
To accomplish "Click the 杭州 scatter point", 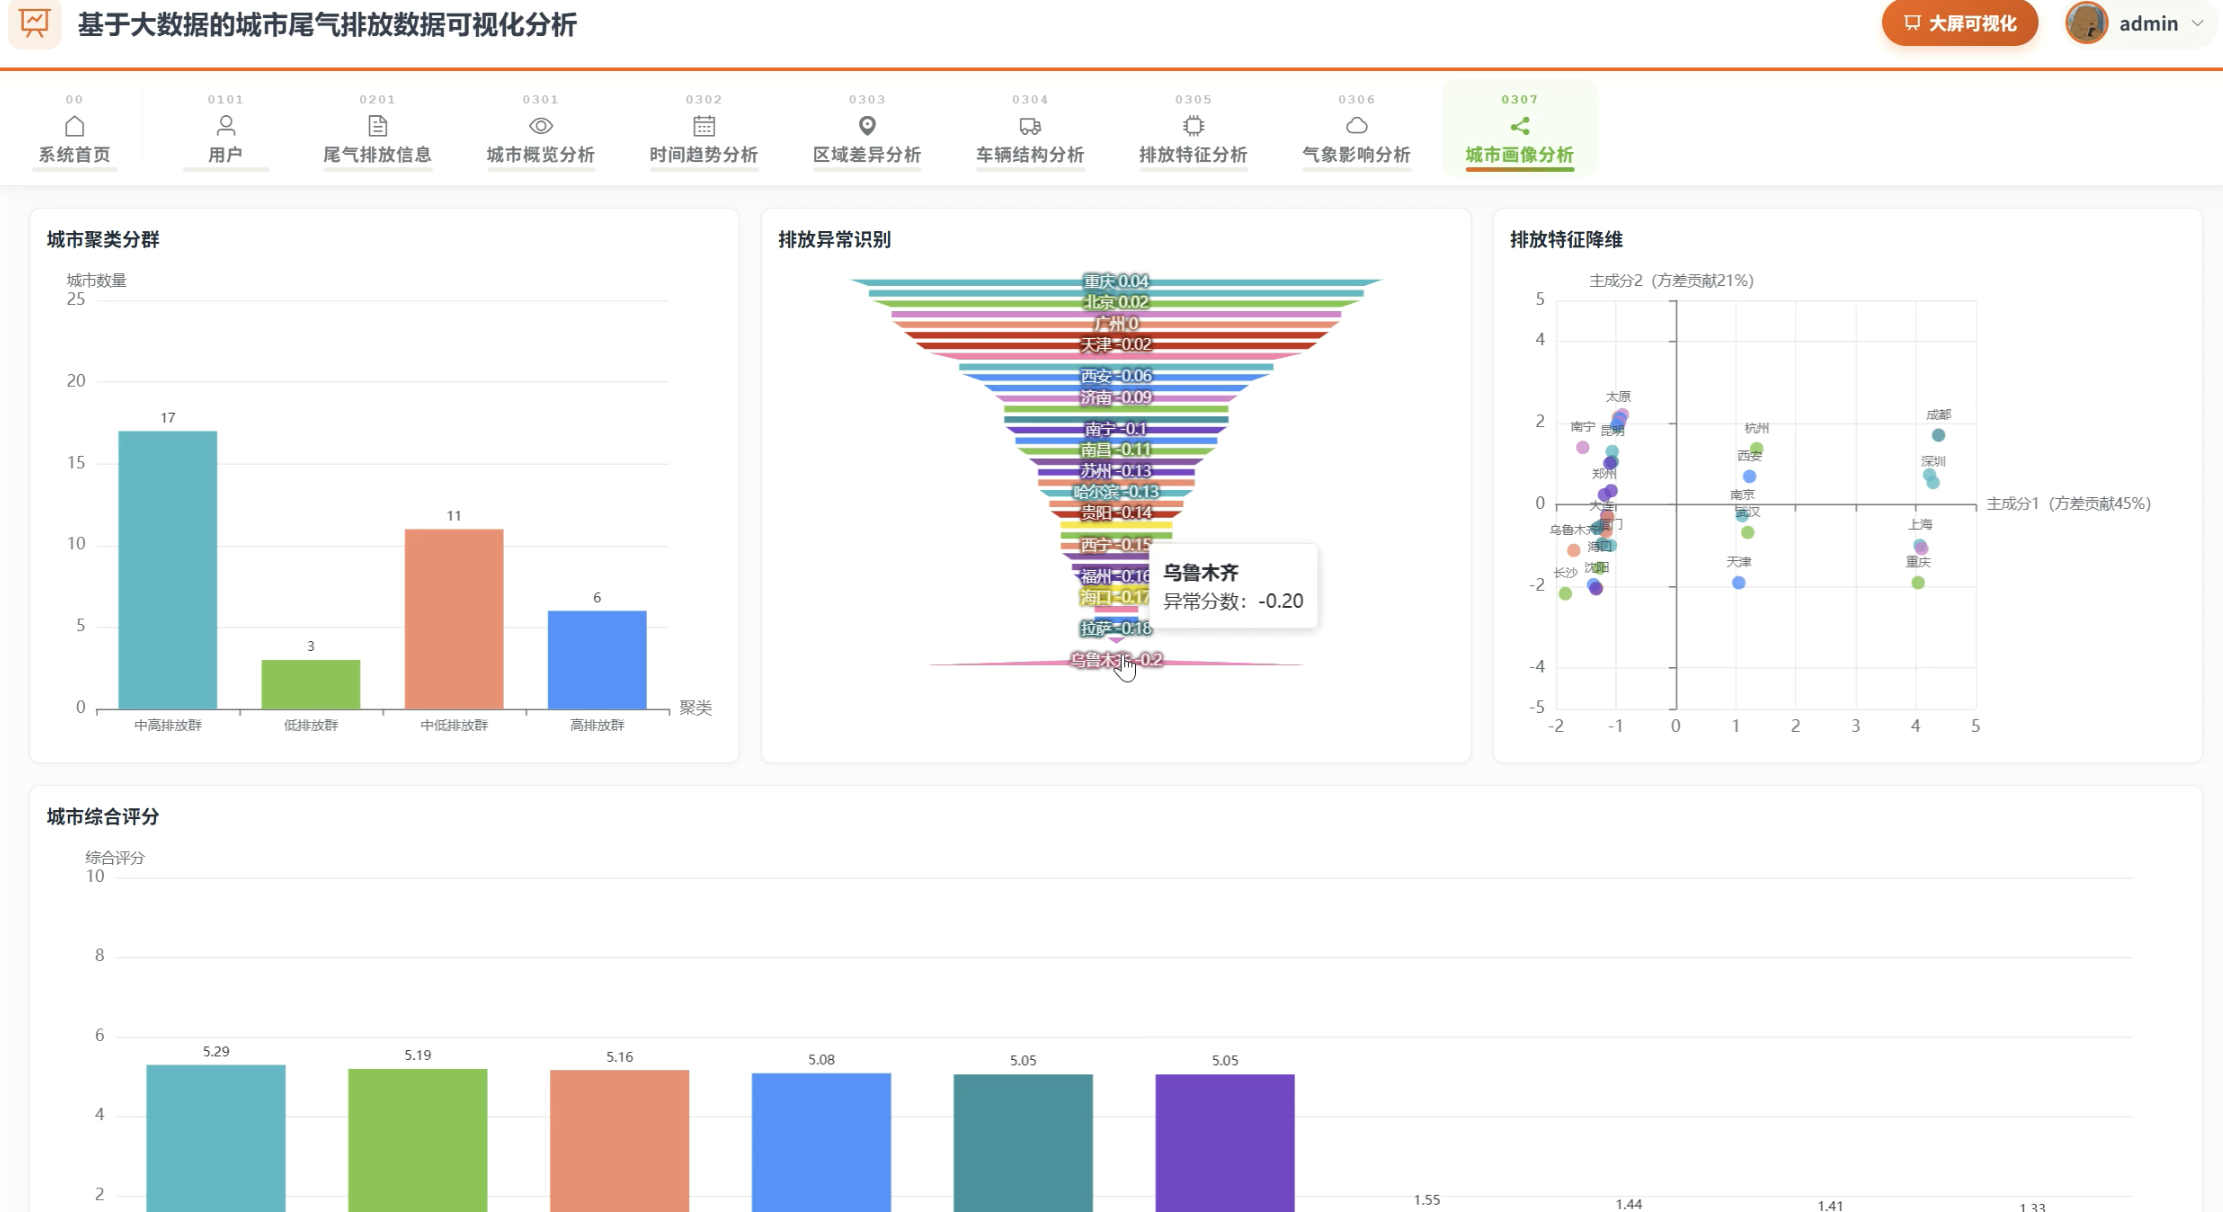I will tap(1756, 449).
